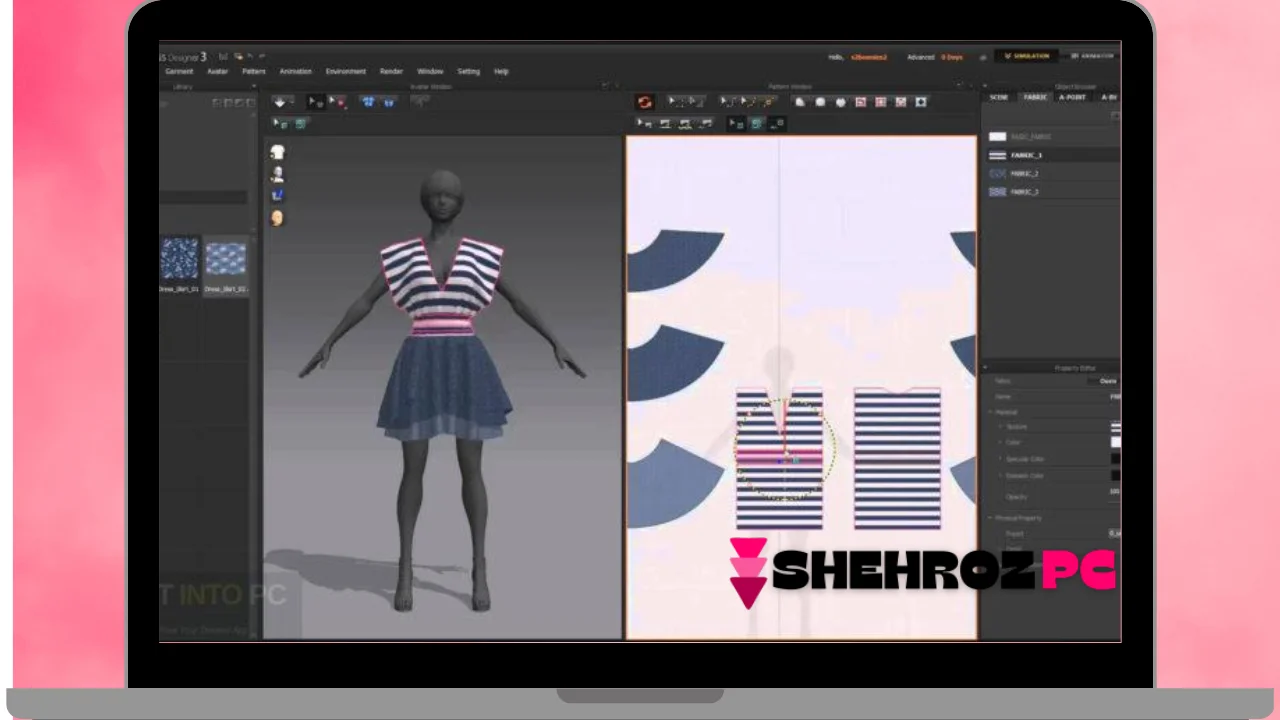Select FABRIC_2 in the fabric list
Screen dimensions: 1280x720
coord(1053,173)
